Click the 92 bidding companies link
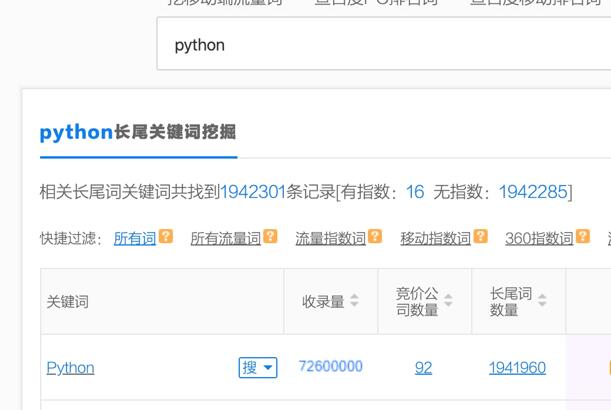Image resolution: width=611 pixels, height=410 pixels. coord(423,367)
